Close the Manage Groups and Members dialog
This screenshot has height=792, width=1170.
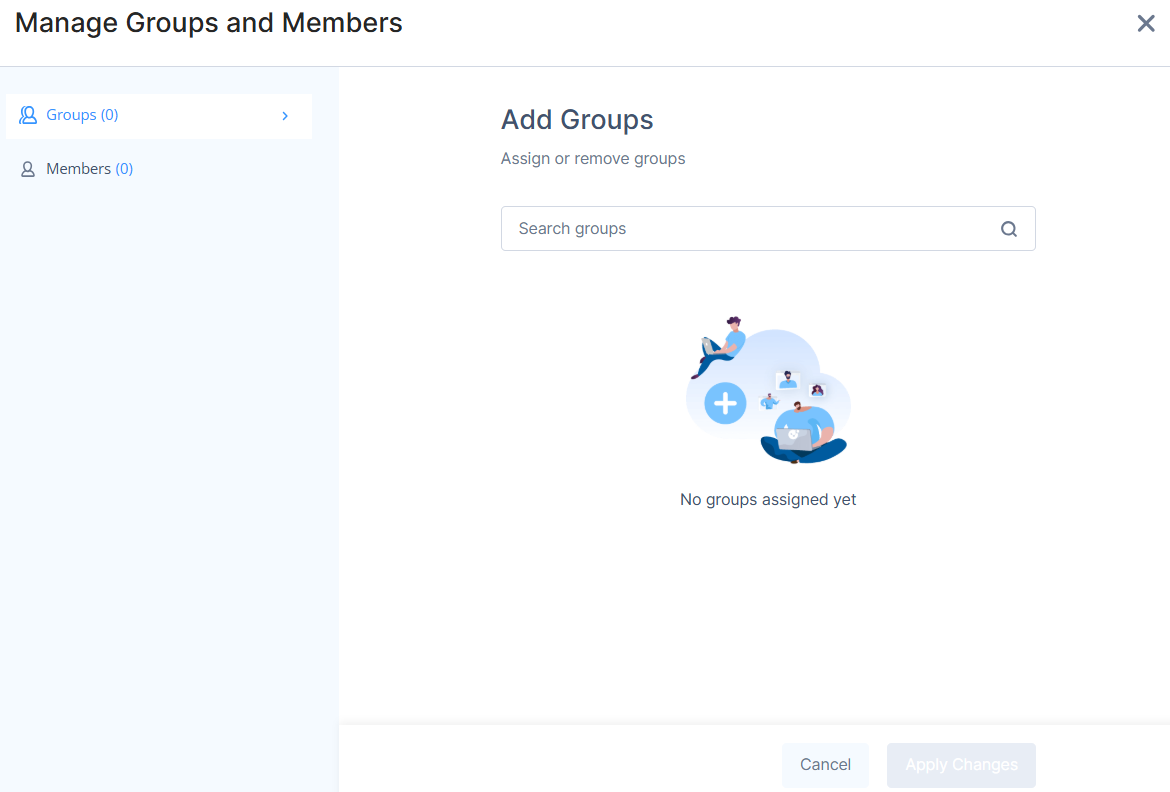pyautogui.click(x=1146, y=24)
